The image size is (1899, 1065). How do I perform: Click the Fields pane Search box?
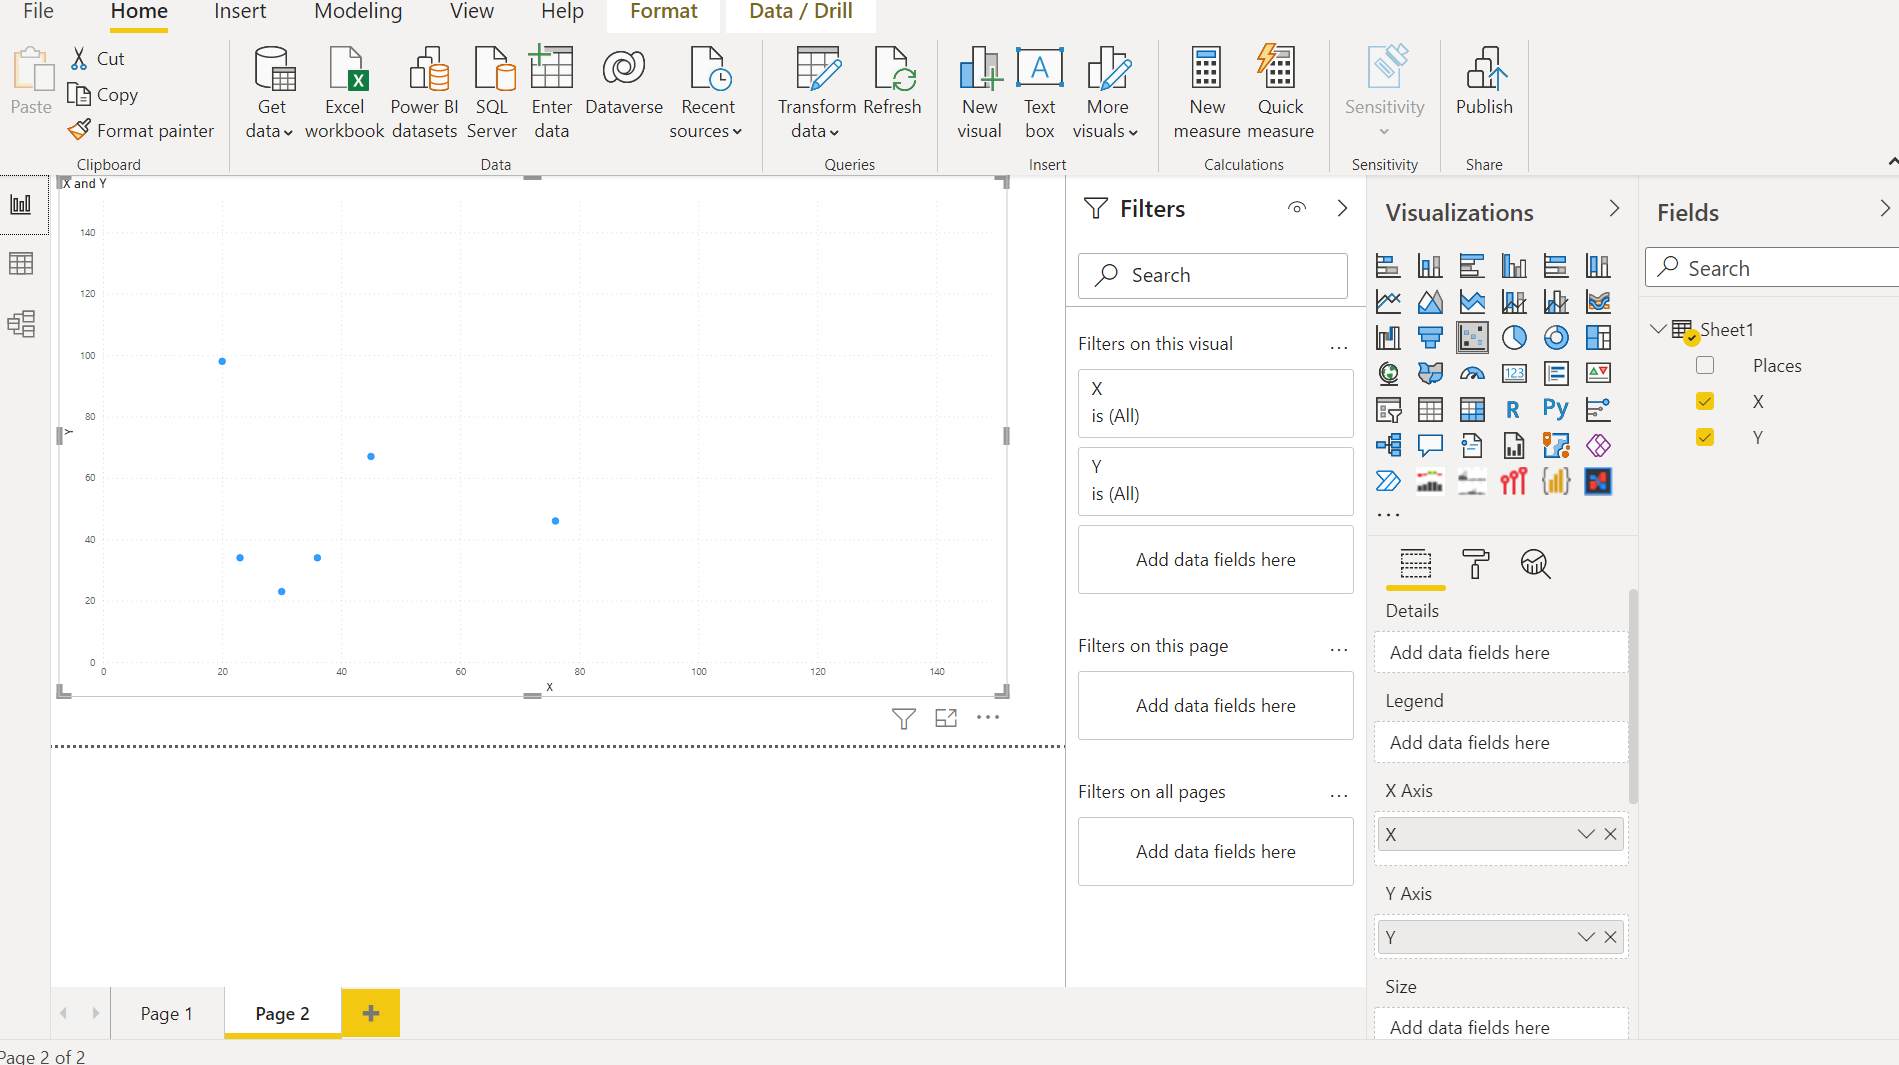1772,268
